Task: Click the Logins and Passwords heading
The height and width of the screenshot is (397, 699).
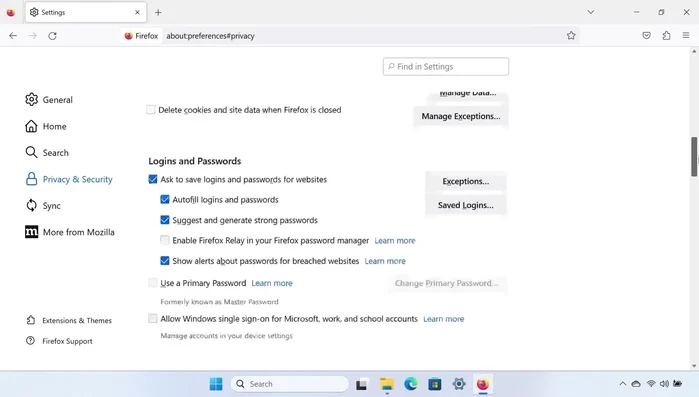Action: tap(195, 161)
